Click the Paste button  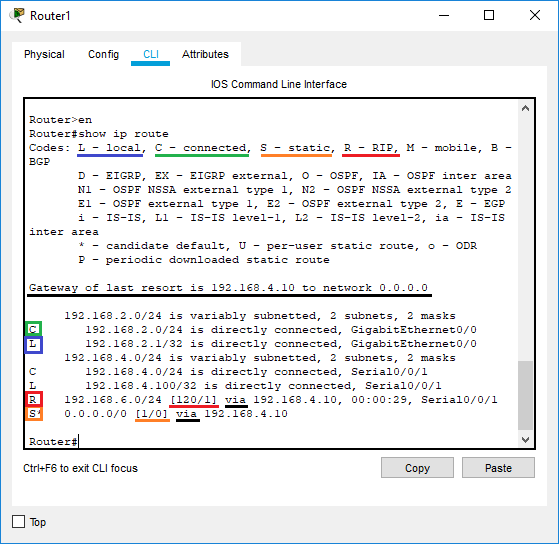coord(498,468)
